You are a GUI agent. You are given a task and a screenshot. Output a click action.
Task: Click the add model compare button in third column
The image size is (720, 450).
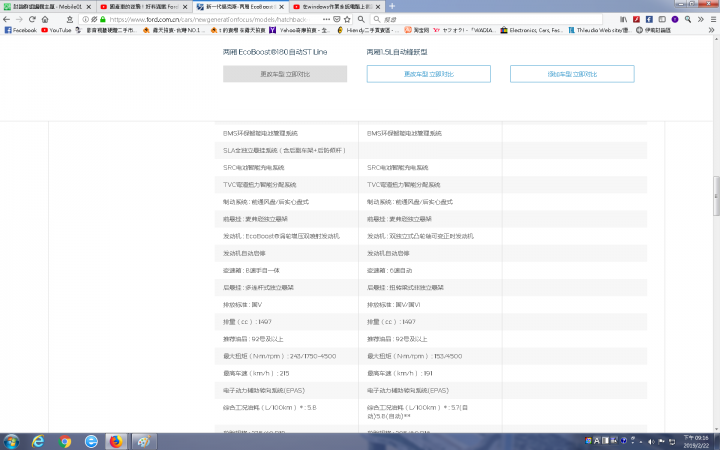[572, 74]
